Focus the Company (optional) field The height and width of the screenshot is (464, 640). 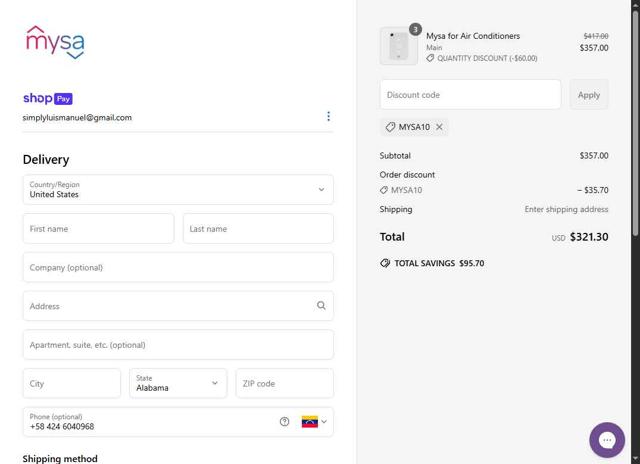tap(178, 267)
